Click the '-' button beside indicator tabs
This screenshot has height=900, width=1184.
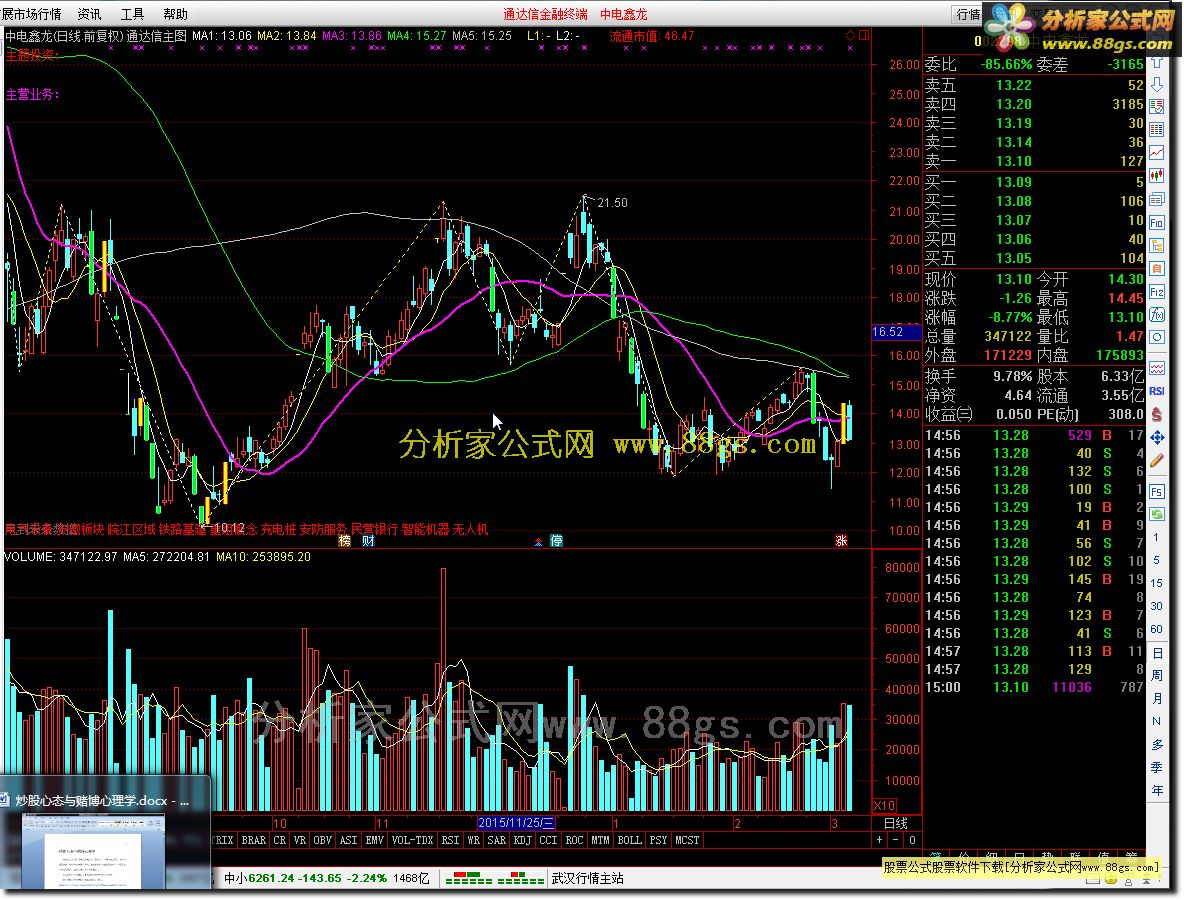tap(896, 840)
